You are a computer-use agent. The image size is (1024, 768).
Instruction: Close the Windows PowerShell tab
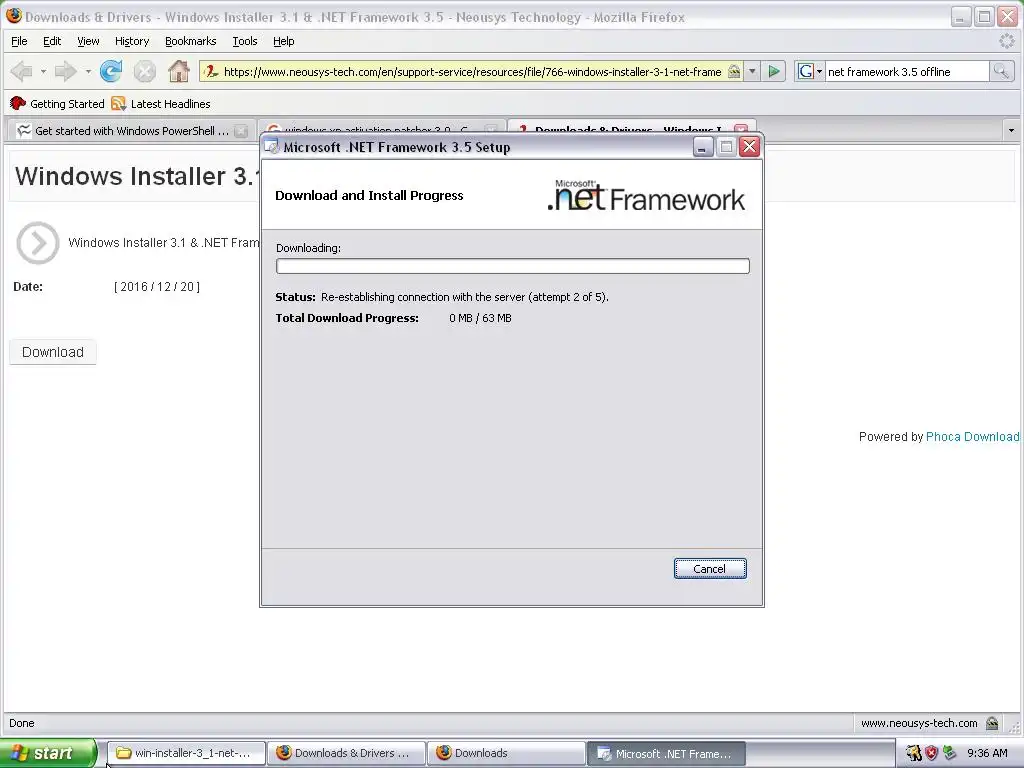tap(241, 131)
